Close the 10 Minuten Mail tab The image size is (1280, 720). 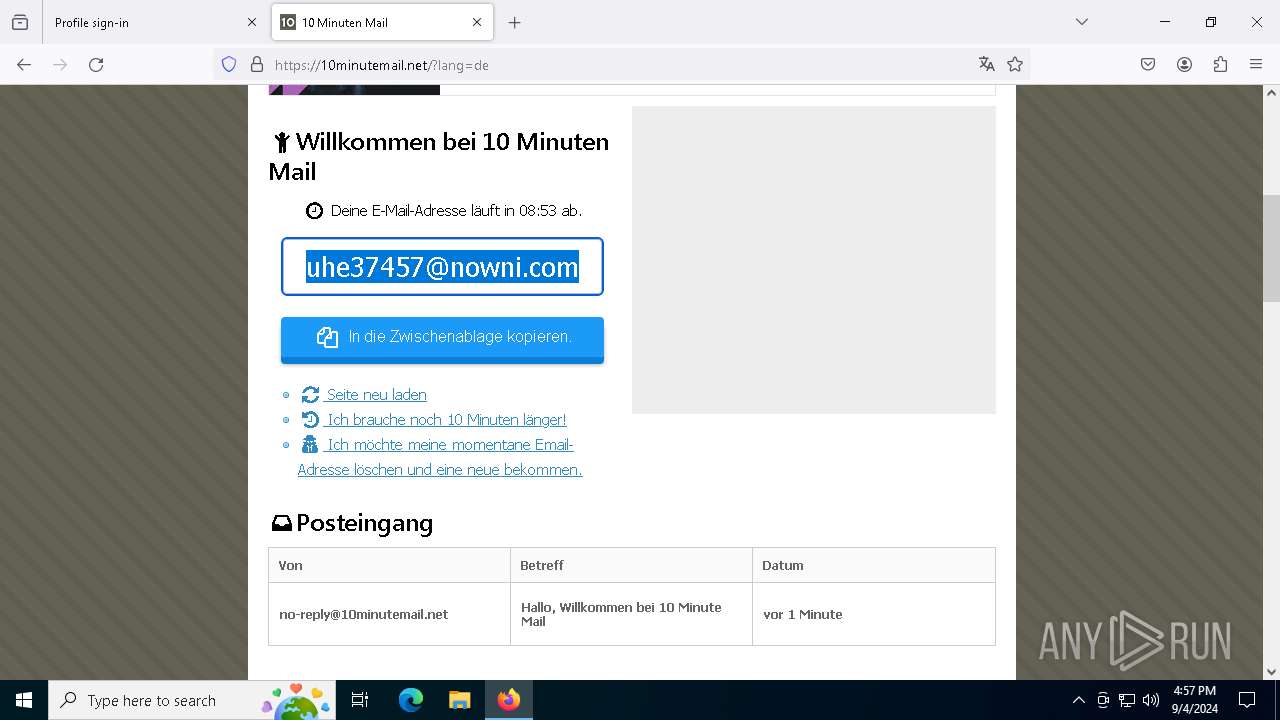pyautogui.click(x=477, y=22)
